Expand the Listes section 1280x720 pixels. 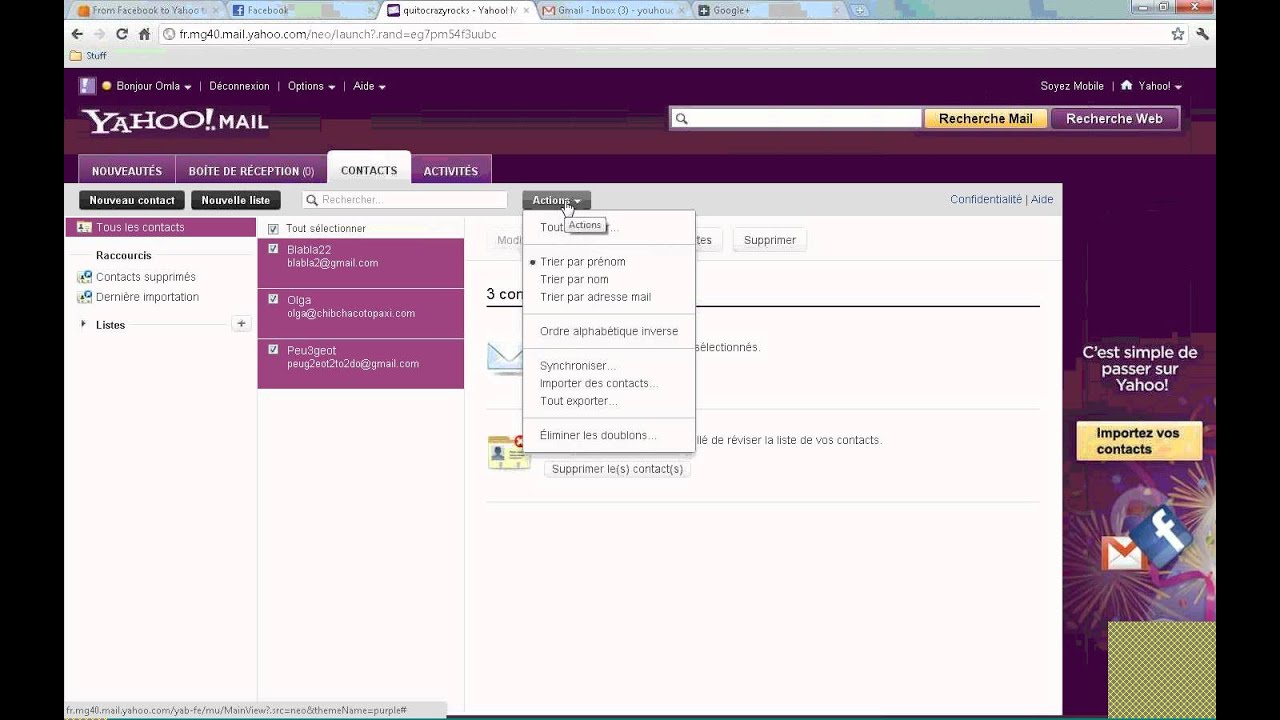(83, 324)
